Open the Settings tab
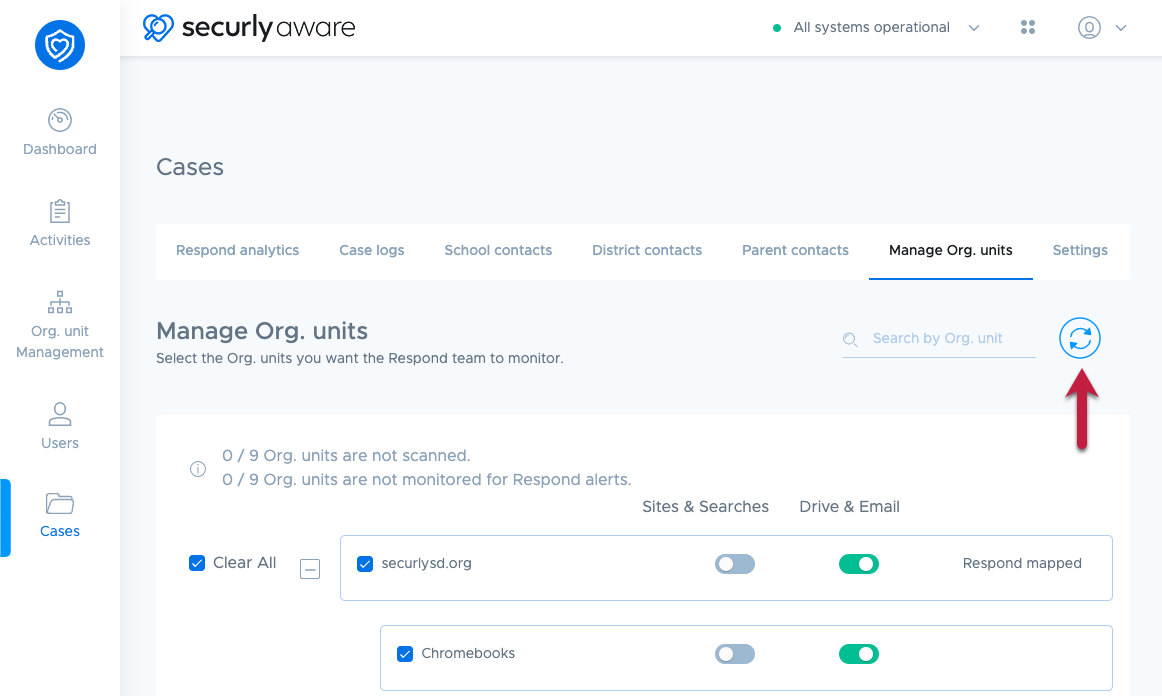 pyautogui.click(x=1080, y=251)
